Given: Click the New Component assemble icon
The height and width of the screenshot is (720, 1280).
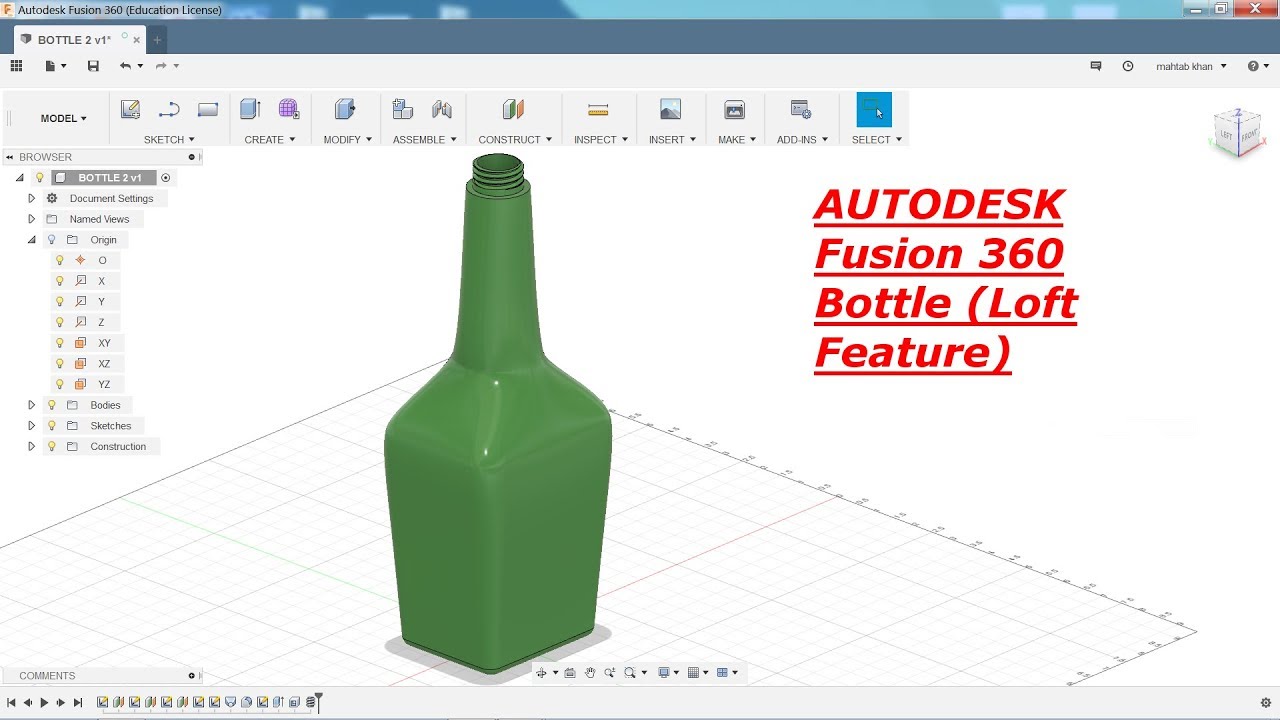Looking at the screenshot, I should pyautogui.click(x=403, y=110).
